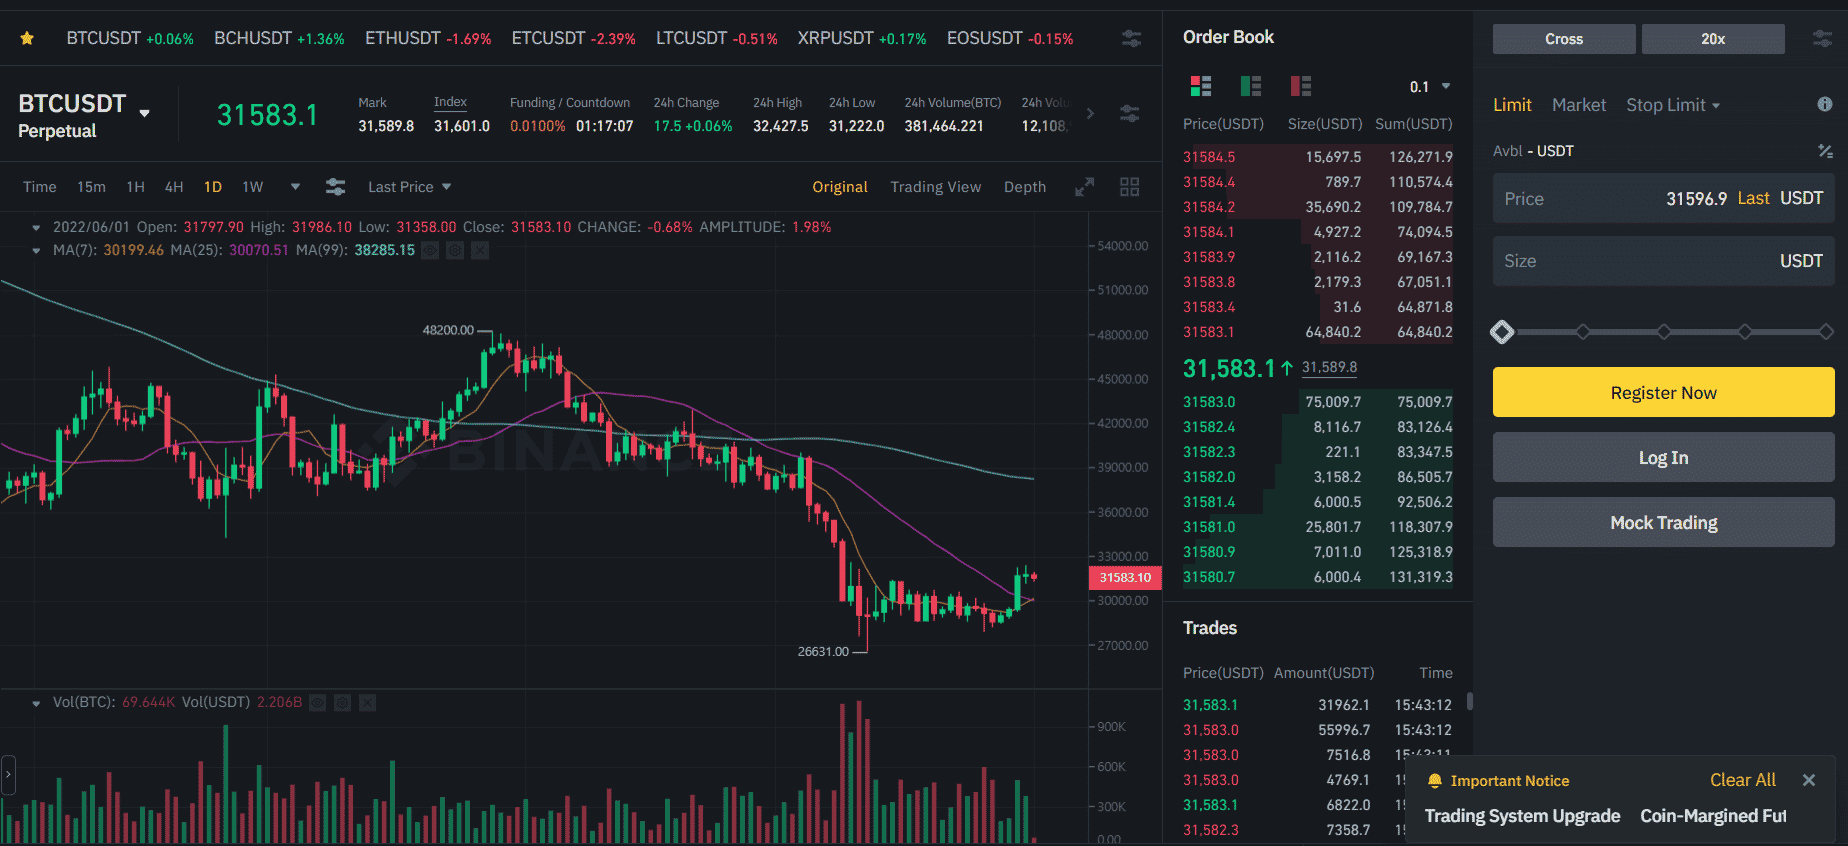Toggle MA indicator visibility eye icon
Image resolution: width=1848 pixels, height=846 pixels.
(x=430, y=250)
